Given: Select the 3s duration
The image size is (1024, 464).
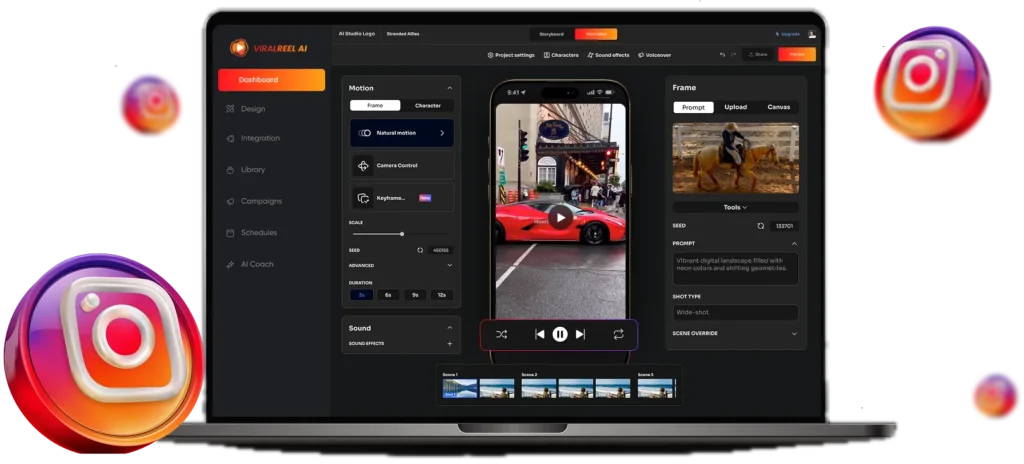Looking at the screenshot, I should 361,295.
